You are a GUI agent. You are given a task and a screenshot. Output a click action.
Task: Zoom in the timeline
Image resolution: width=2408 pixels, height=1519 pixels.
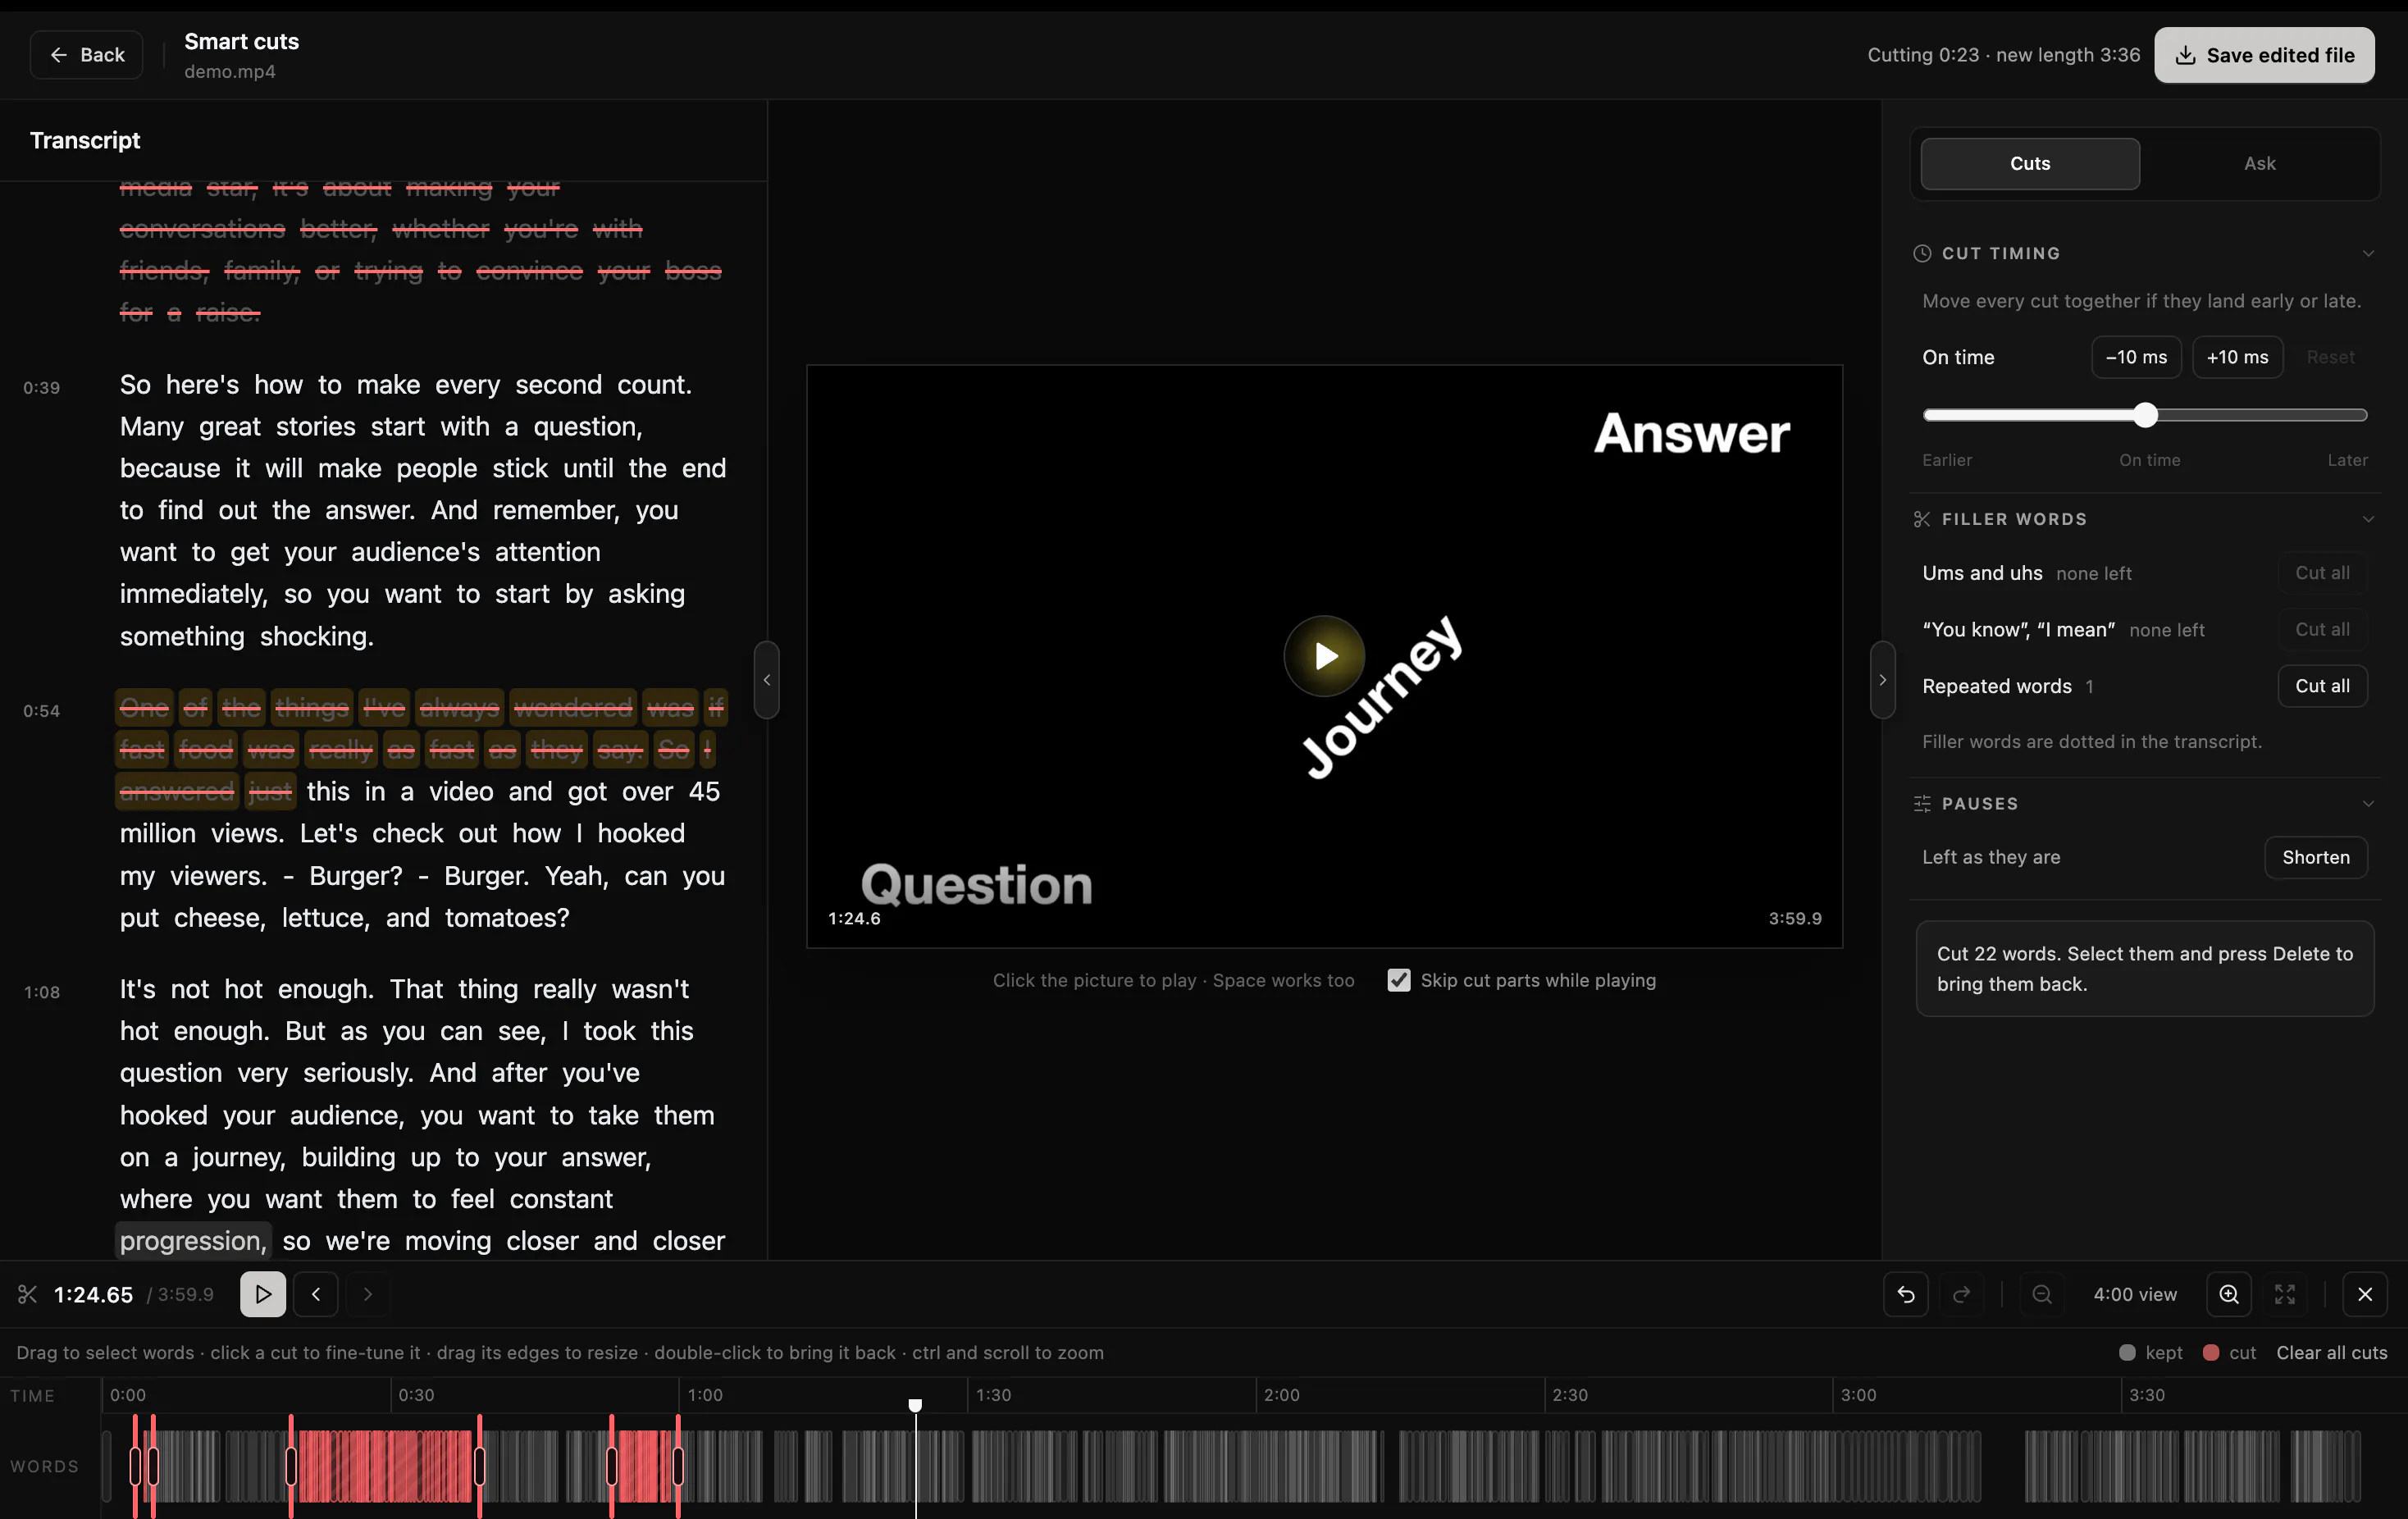[2229, 1294]
